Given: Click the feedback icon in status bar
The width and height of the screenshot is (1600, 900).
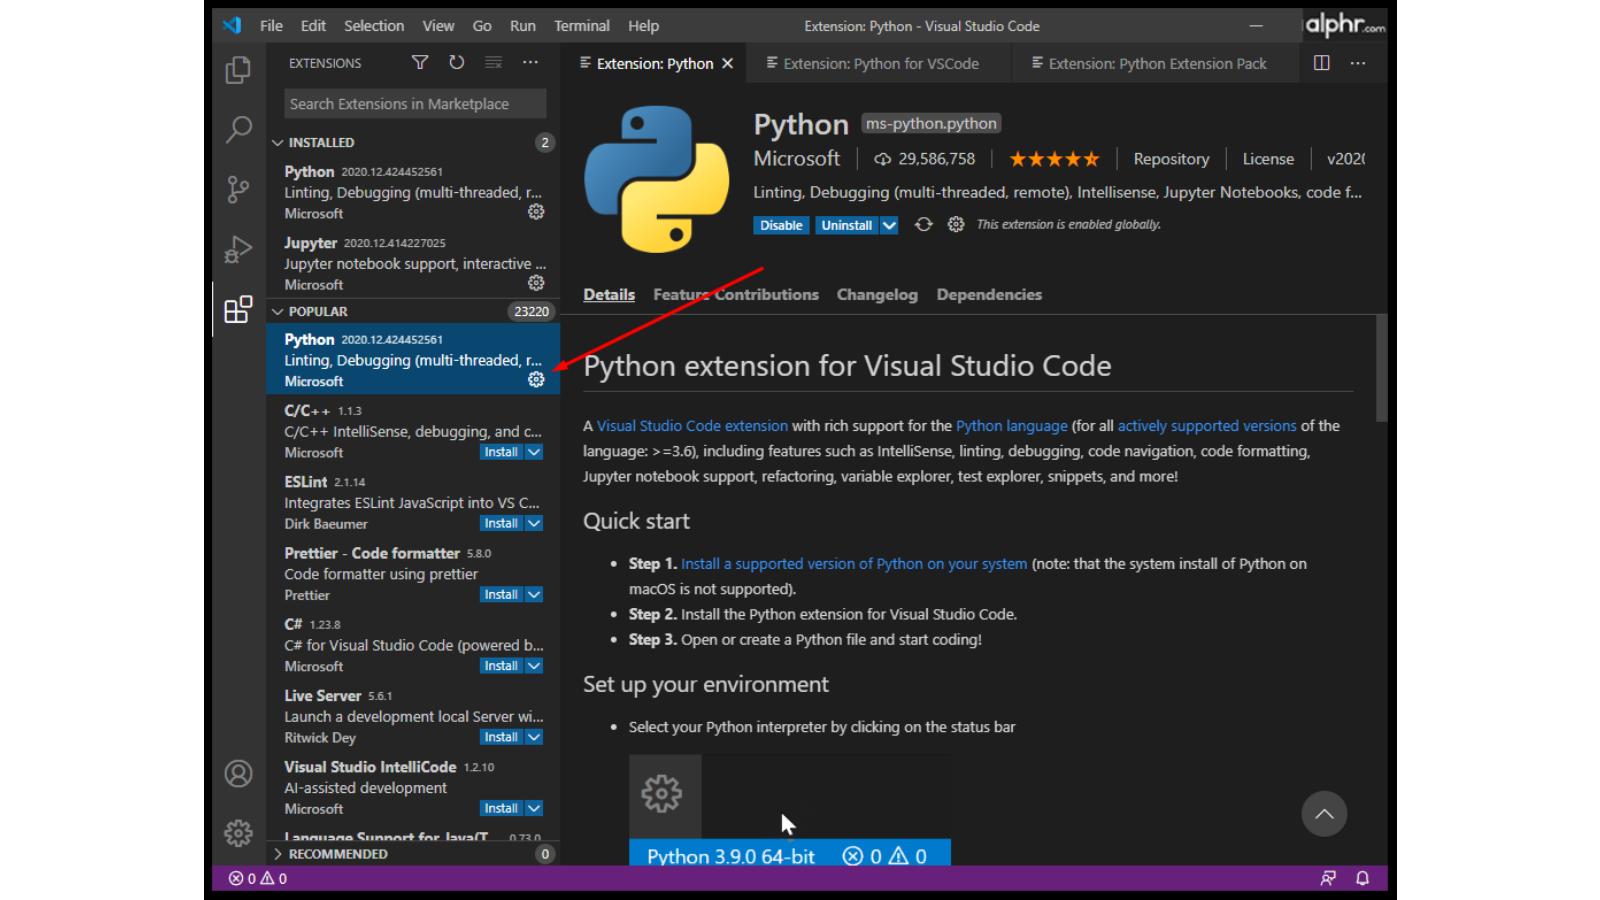Looking at the screenshot, I should [x=1328, y=878].
